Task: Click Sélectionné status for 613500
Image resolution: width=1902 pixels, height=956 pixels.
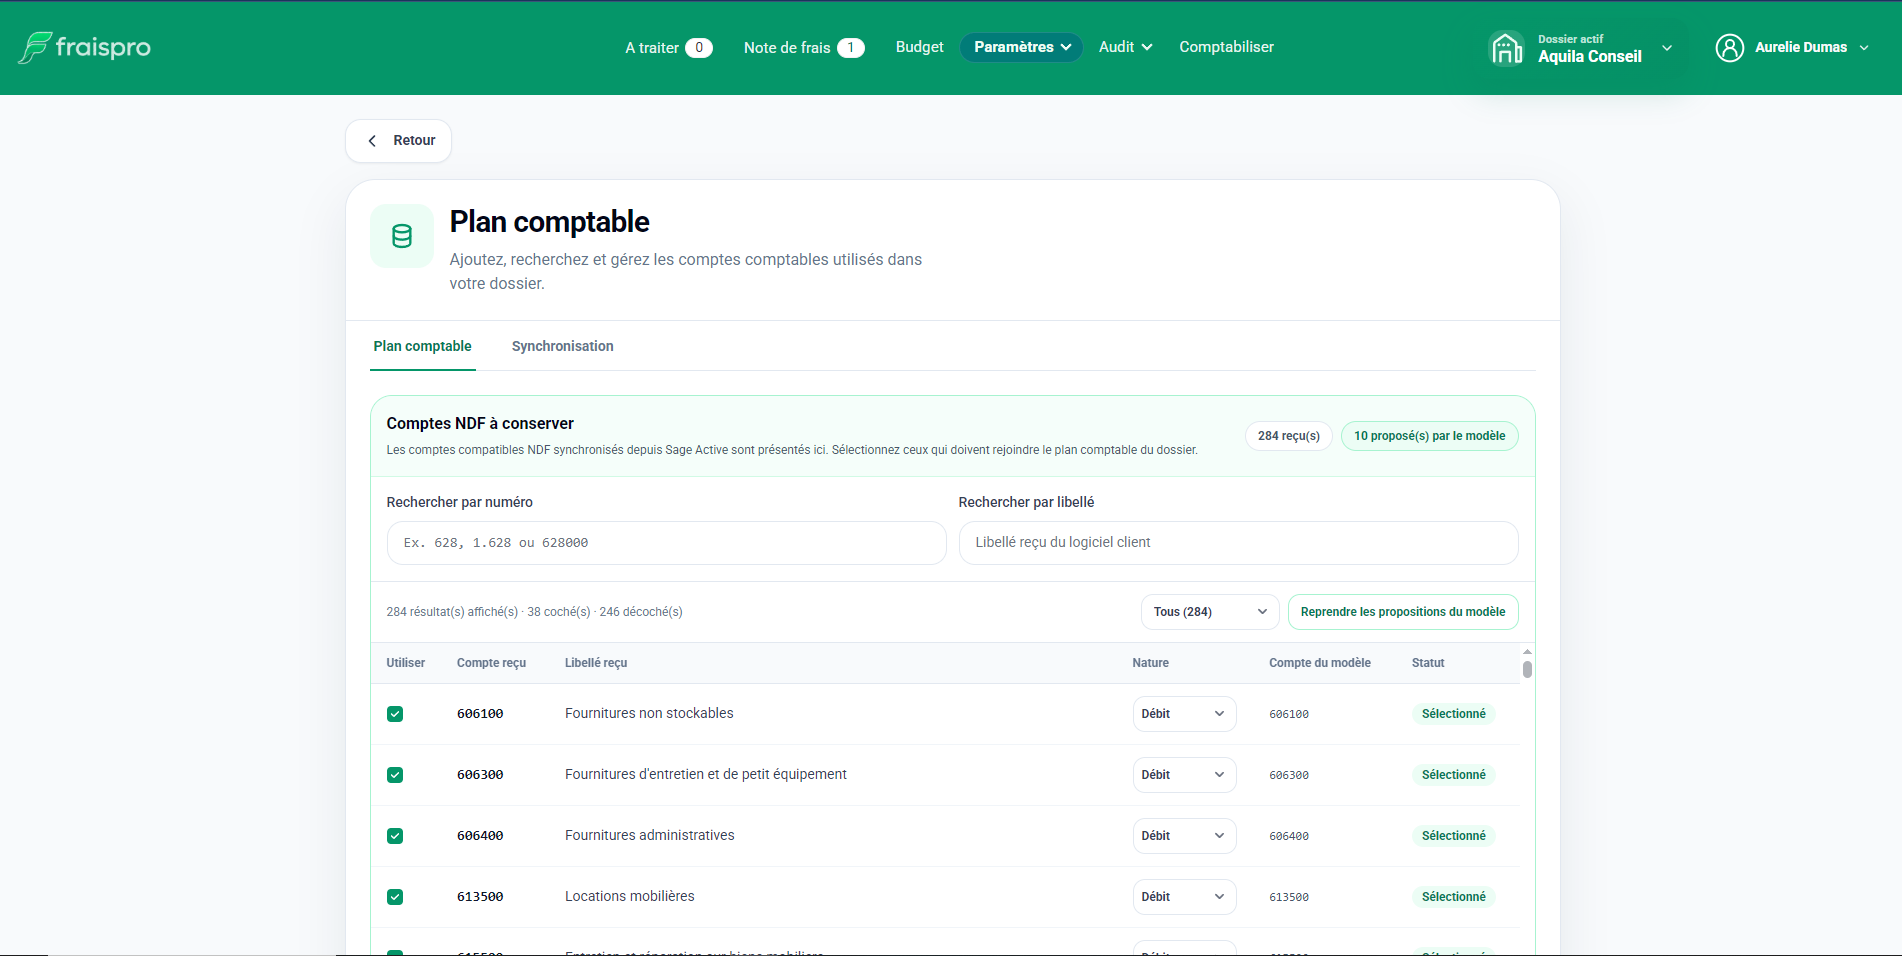Action: pyautogui.click(x=1453, y=897)
